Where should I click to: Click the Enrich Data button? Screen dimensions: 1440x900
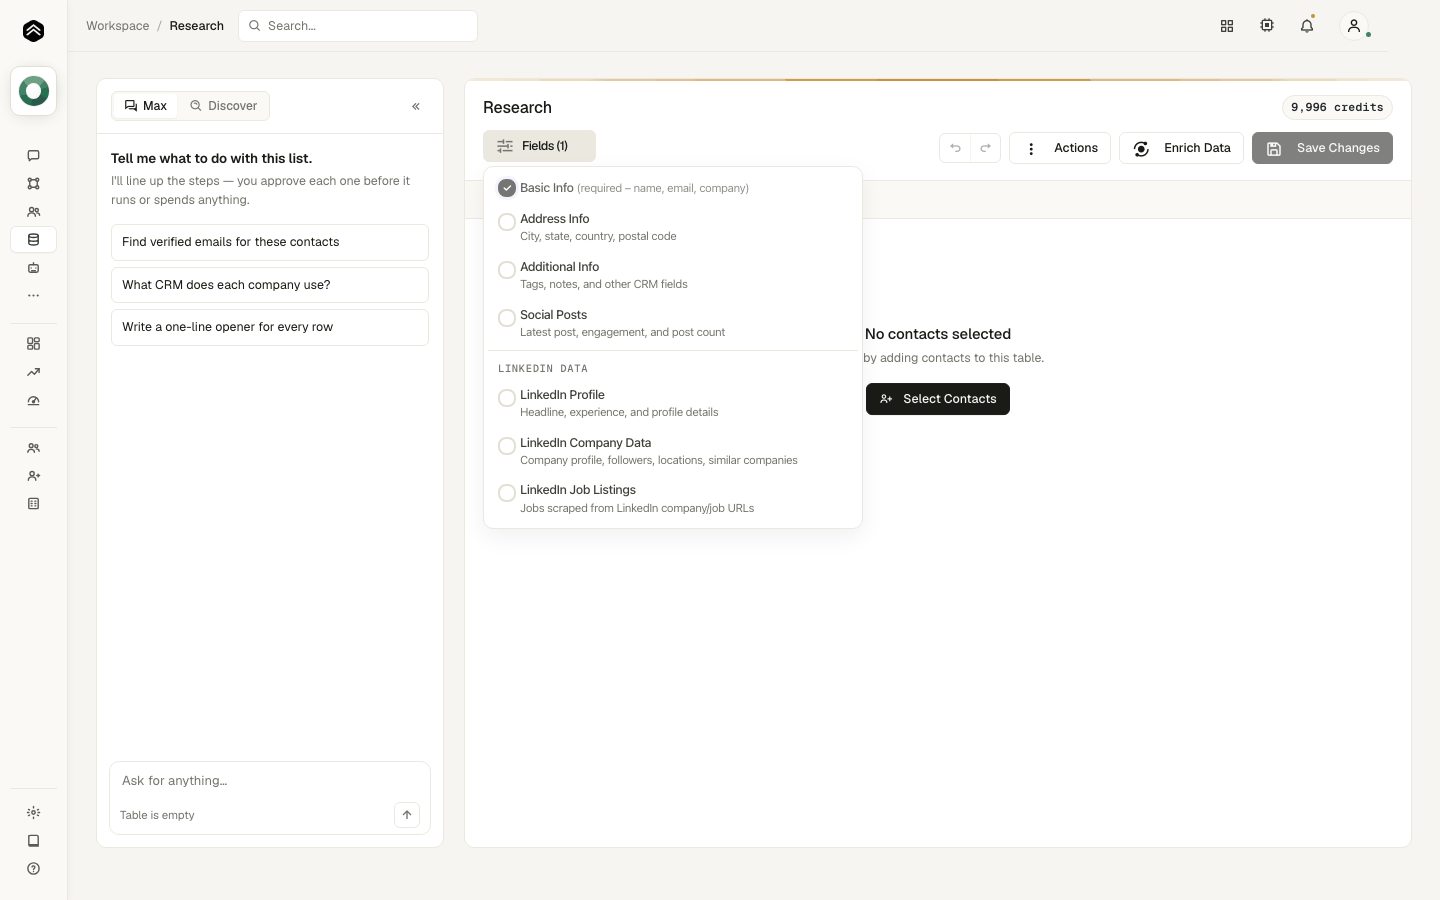pyautogui.click(x=1181, y=148)
